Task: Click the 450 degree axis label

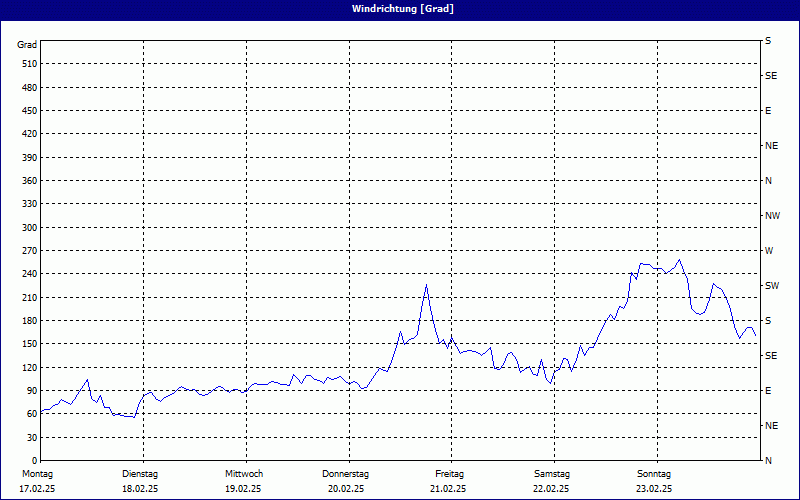Action: point(30,111)
